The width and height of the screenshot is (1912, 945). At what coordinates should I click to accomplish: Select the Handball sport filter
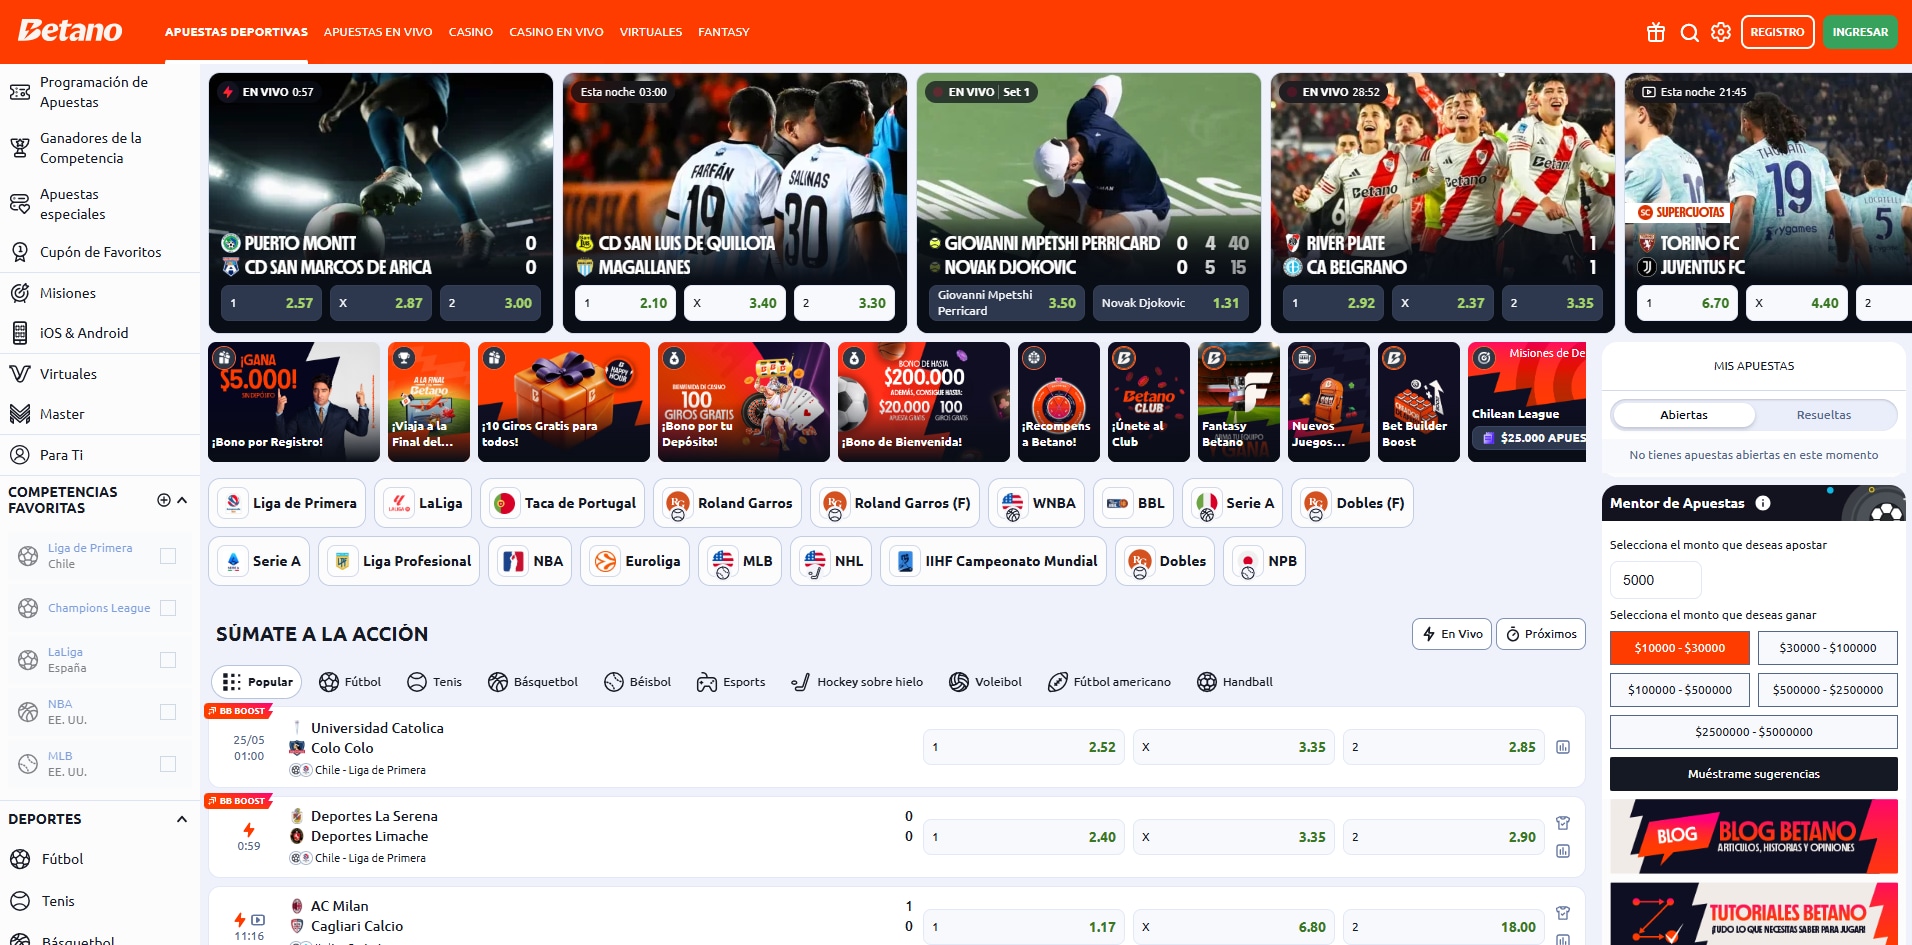tap(1235, 682)
